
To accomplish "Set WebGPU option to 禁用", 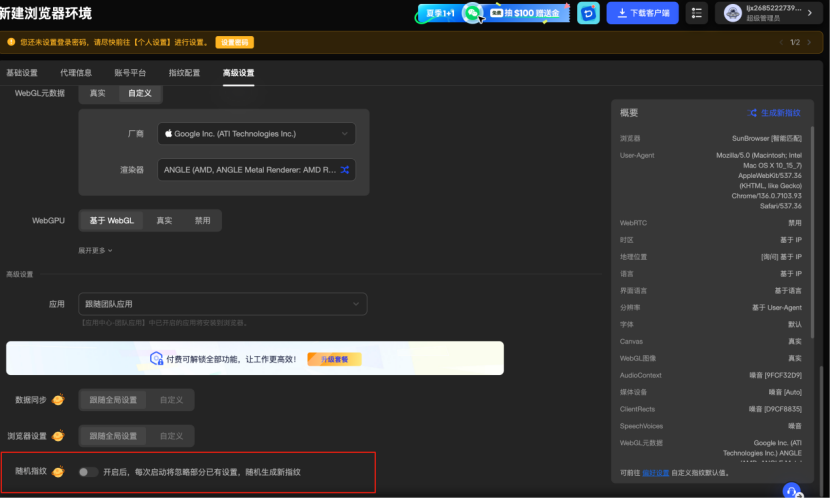I will [203, 220].
